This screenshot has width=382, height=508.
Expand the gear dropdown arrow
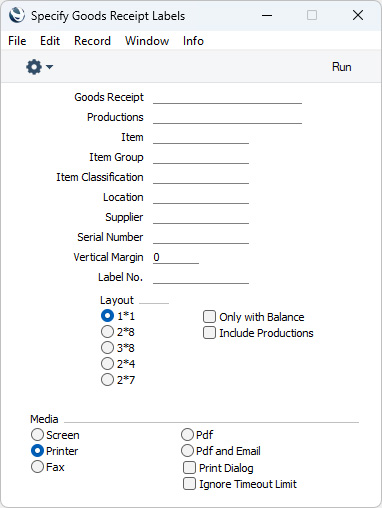point(49,67)
